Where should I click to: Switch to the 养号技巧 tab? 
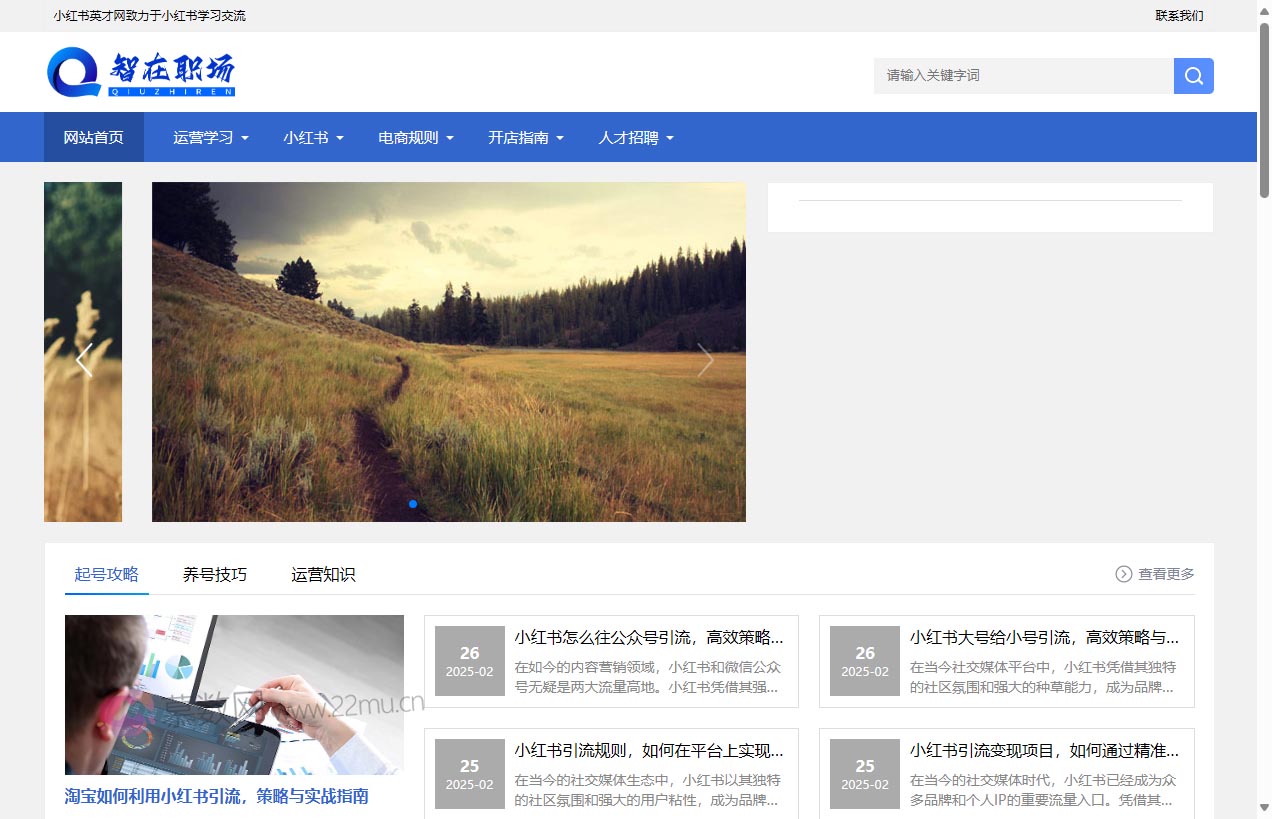tap(215, 574)
